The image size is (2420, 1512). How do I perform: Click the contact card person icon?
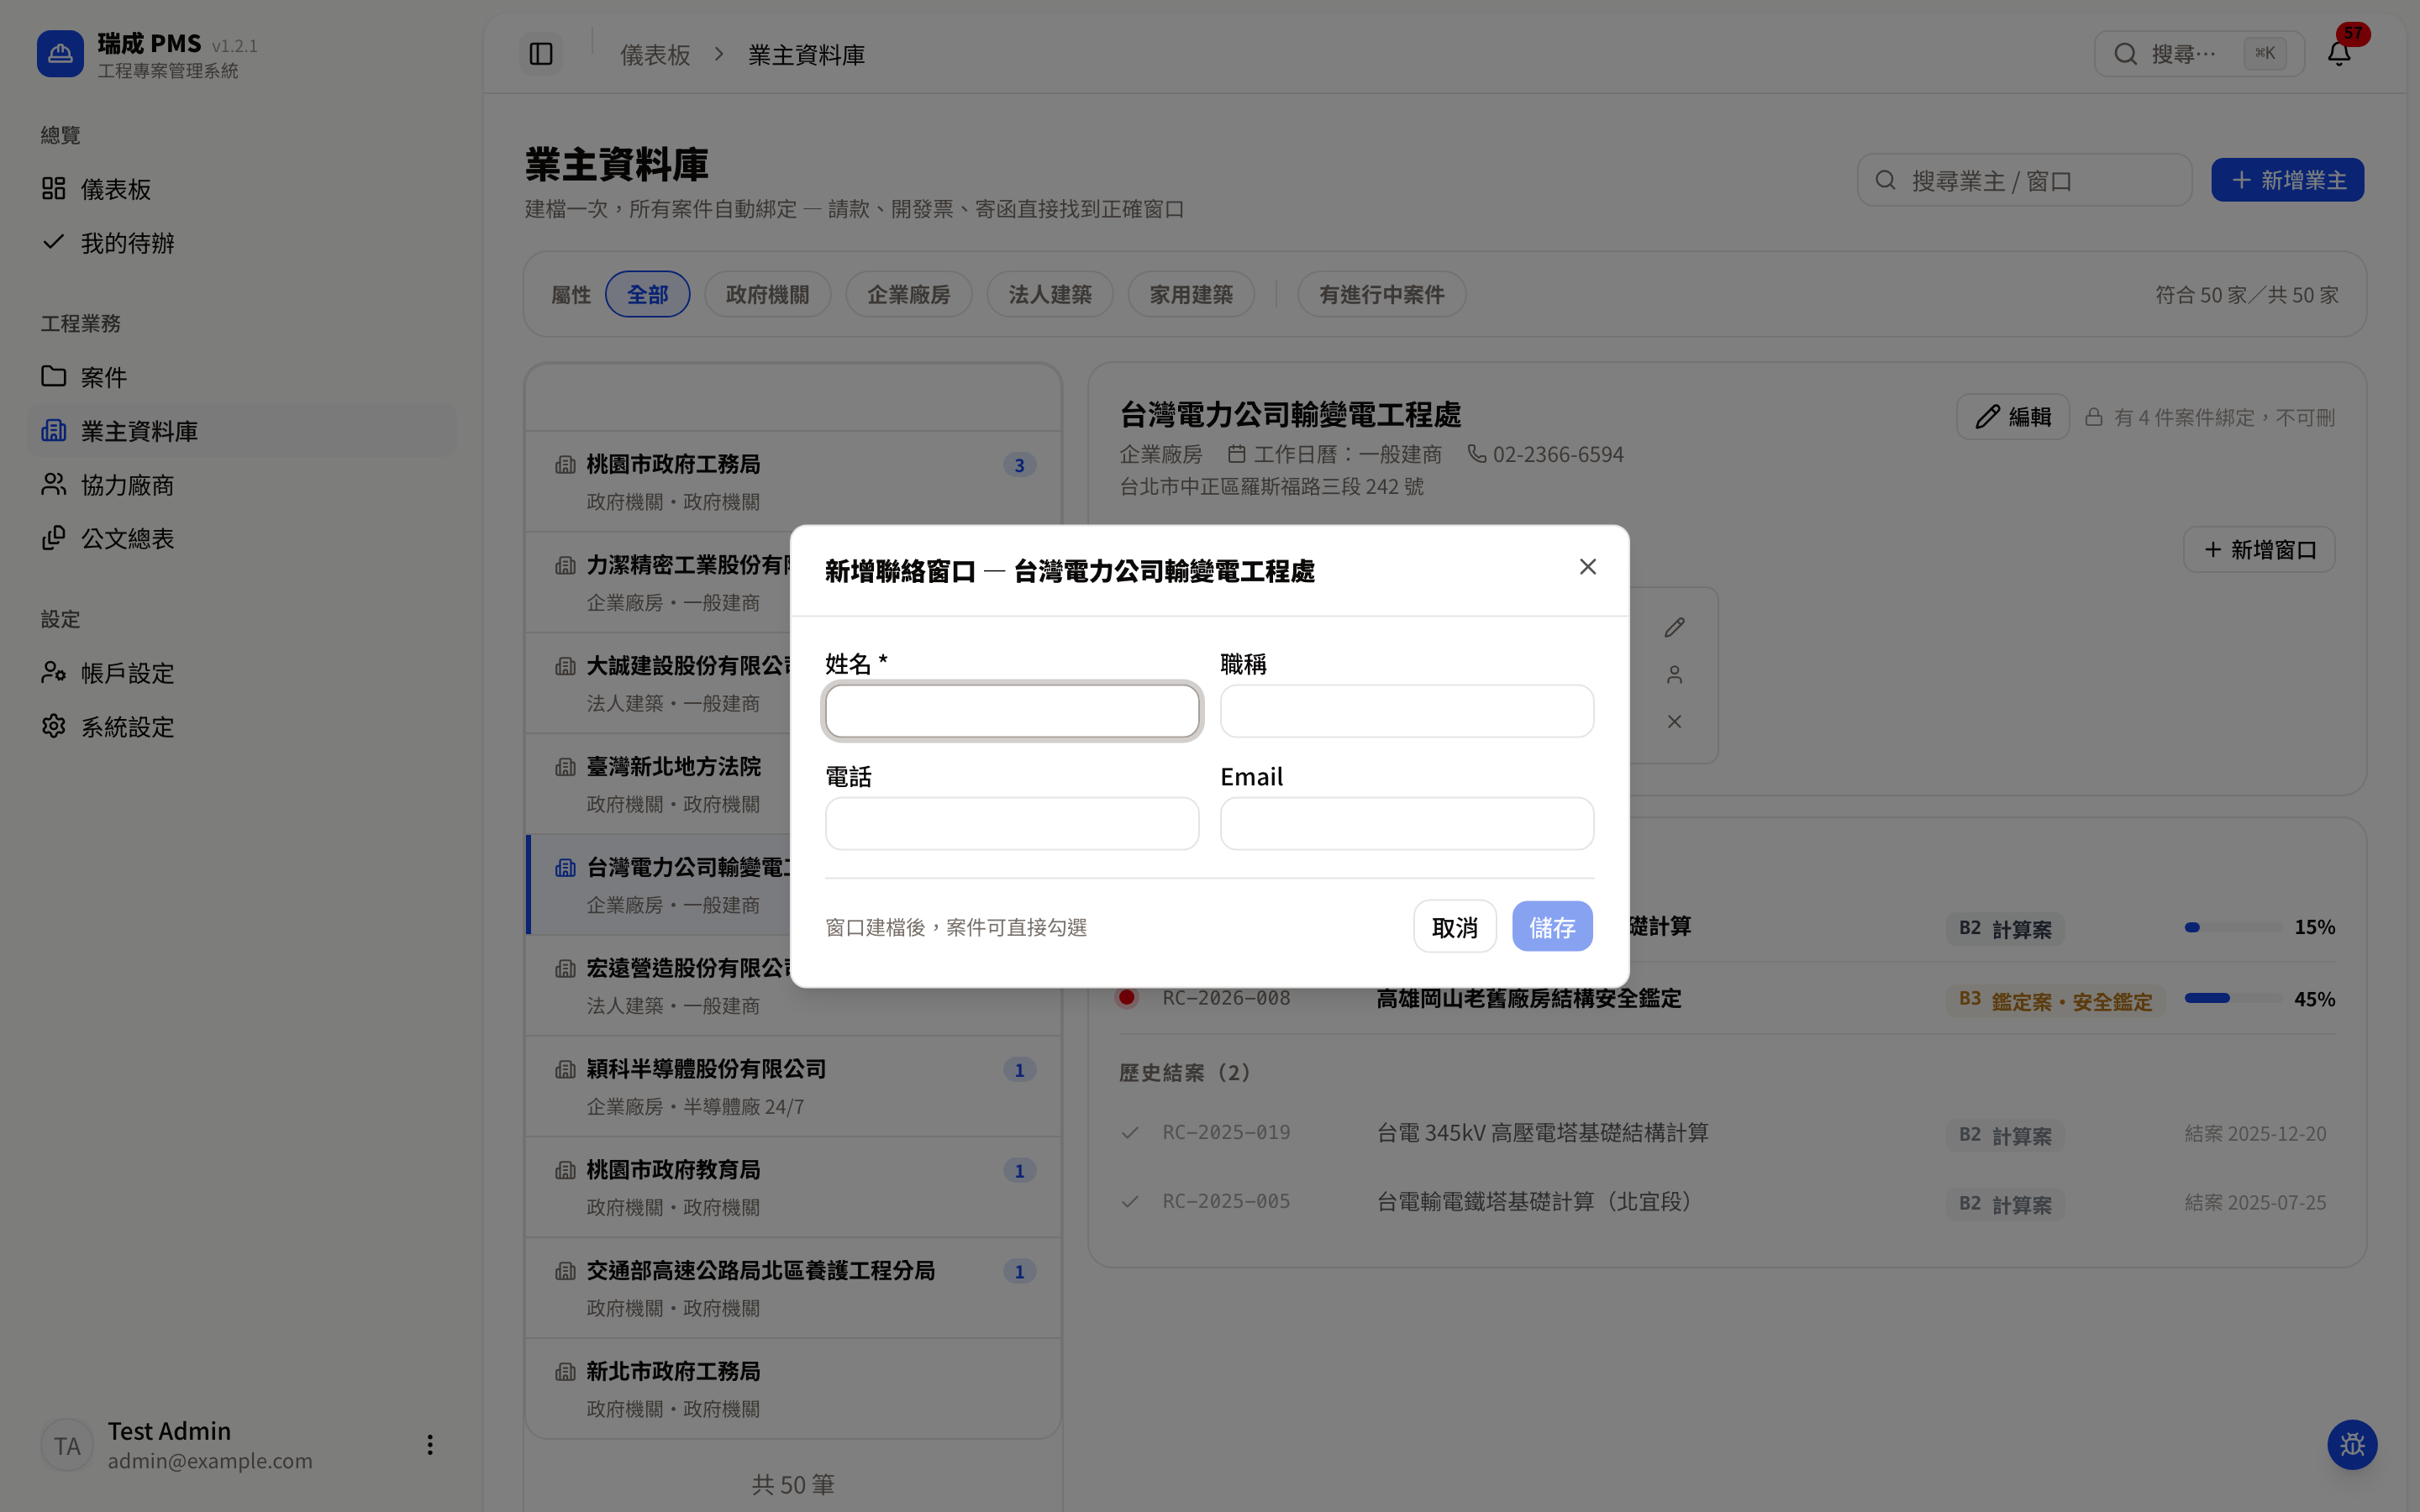[1674, 675]
